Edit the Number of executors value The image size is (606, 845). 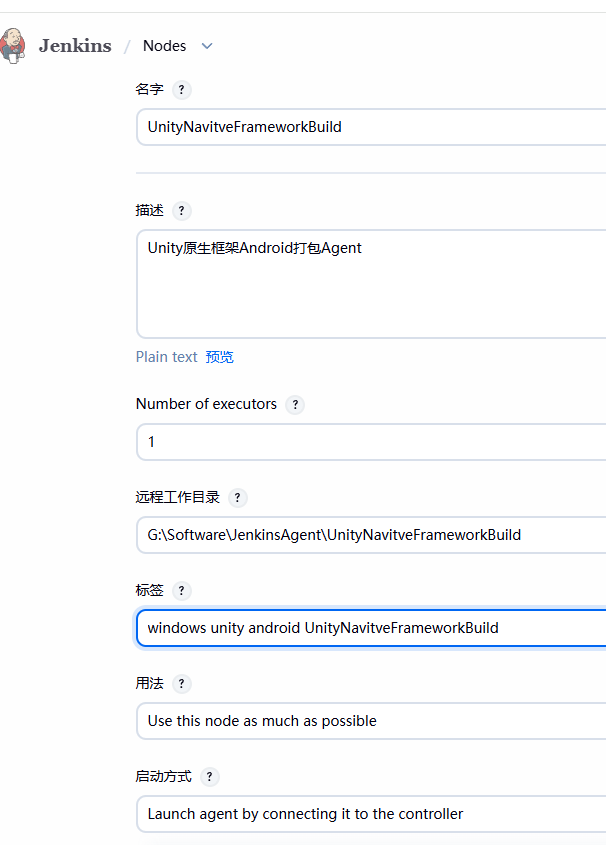(371, 442)
